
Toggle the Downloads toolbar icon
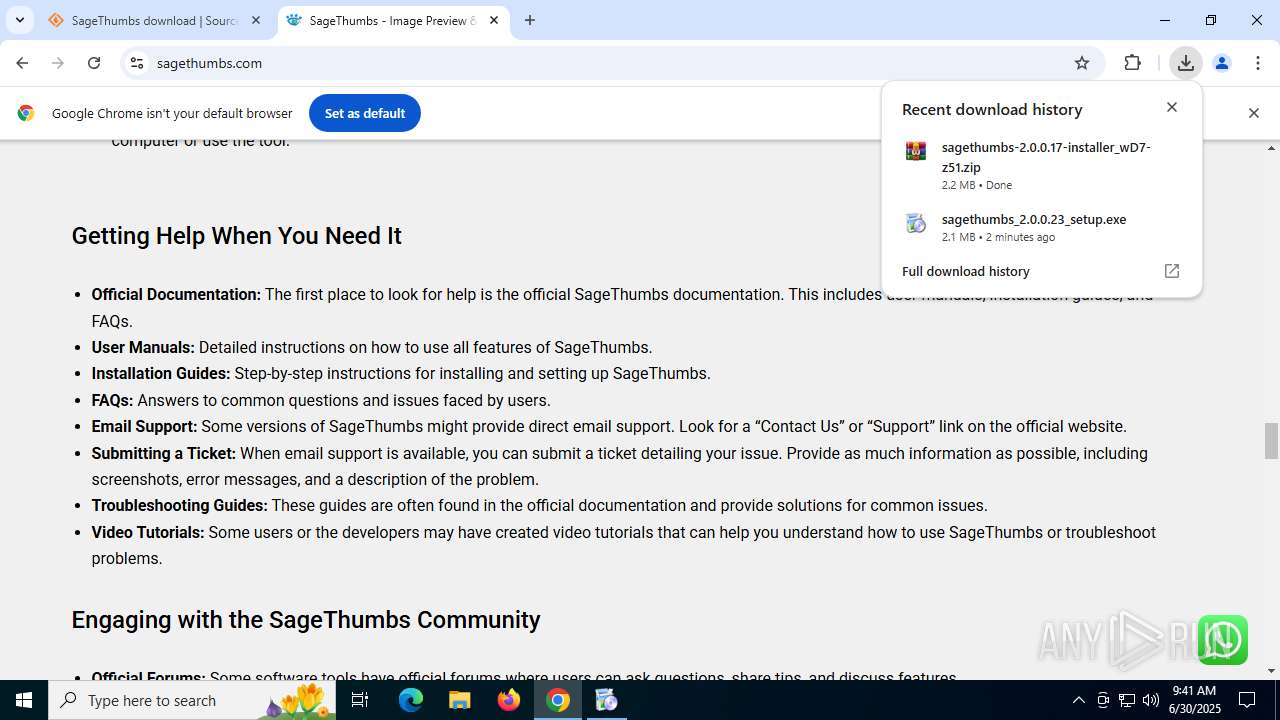pyautogui.click(x=1186, y=63)
